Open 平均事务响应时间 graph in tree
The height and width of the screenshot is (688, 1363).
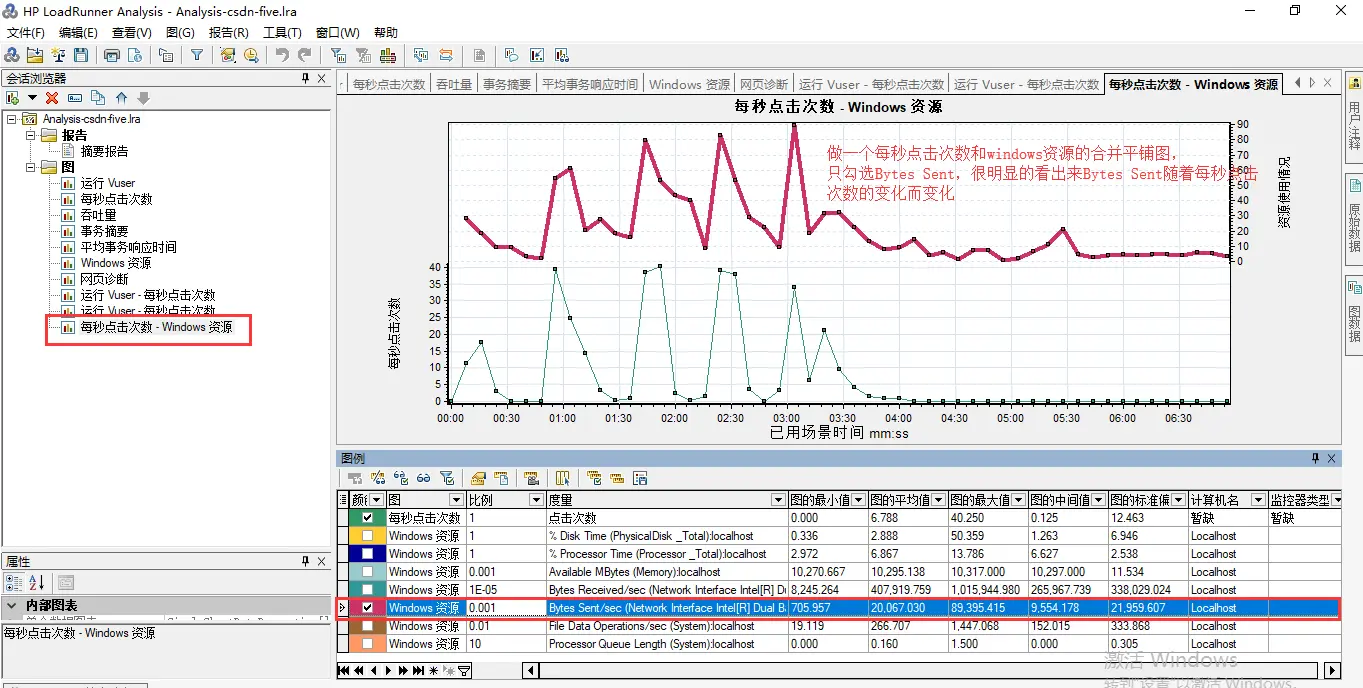coord(128,247)
